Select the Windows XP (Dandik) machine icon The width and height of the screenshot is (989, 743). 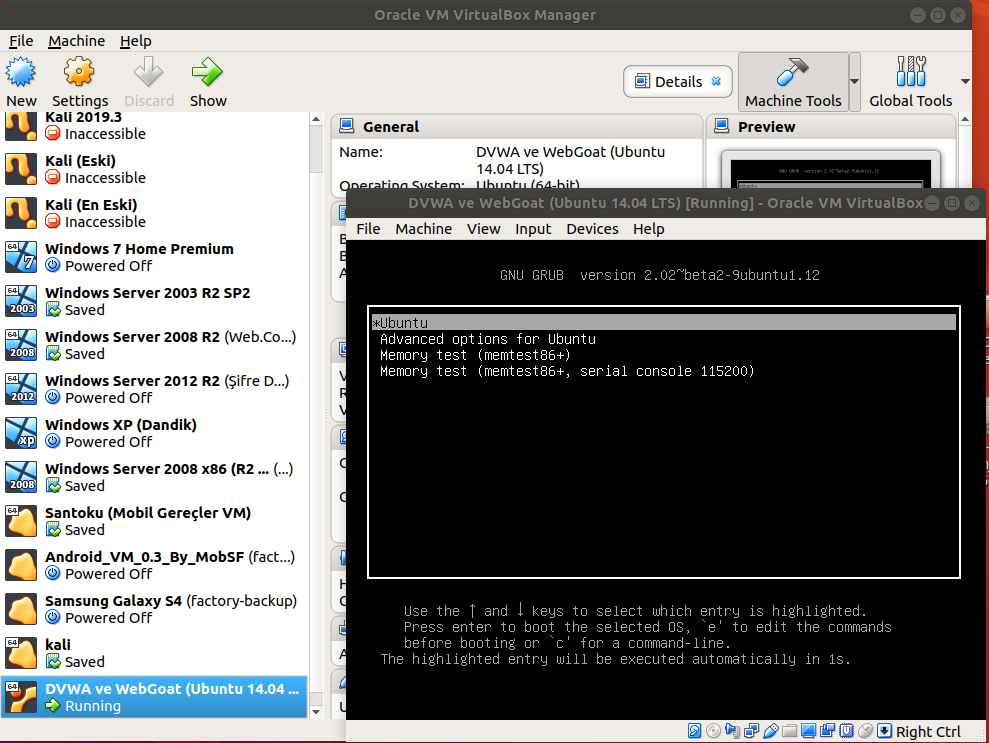(x=21, y=433)
